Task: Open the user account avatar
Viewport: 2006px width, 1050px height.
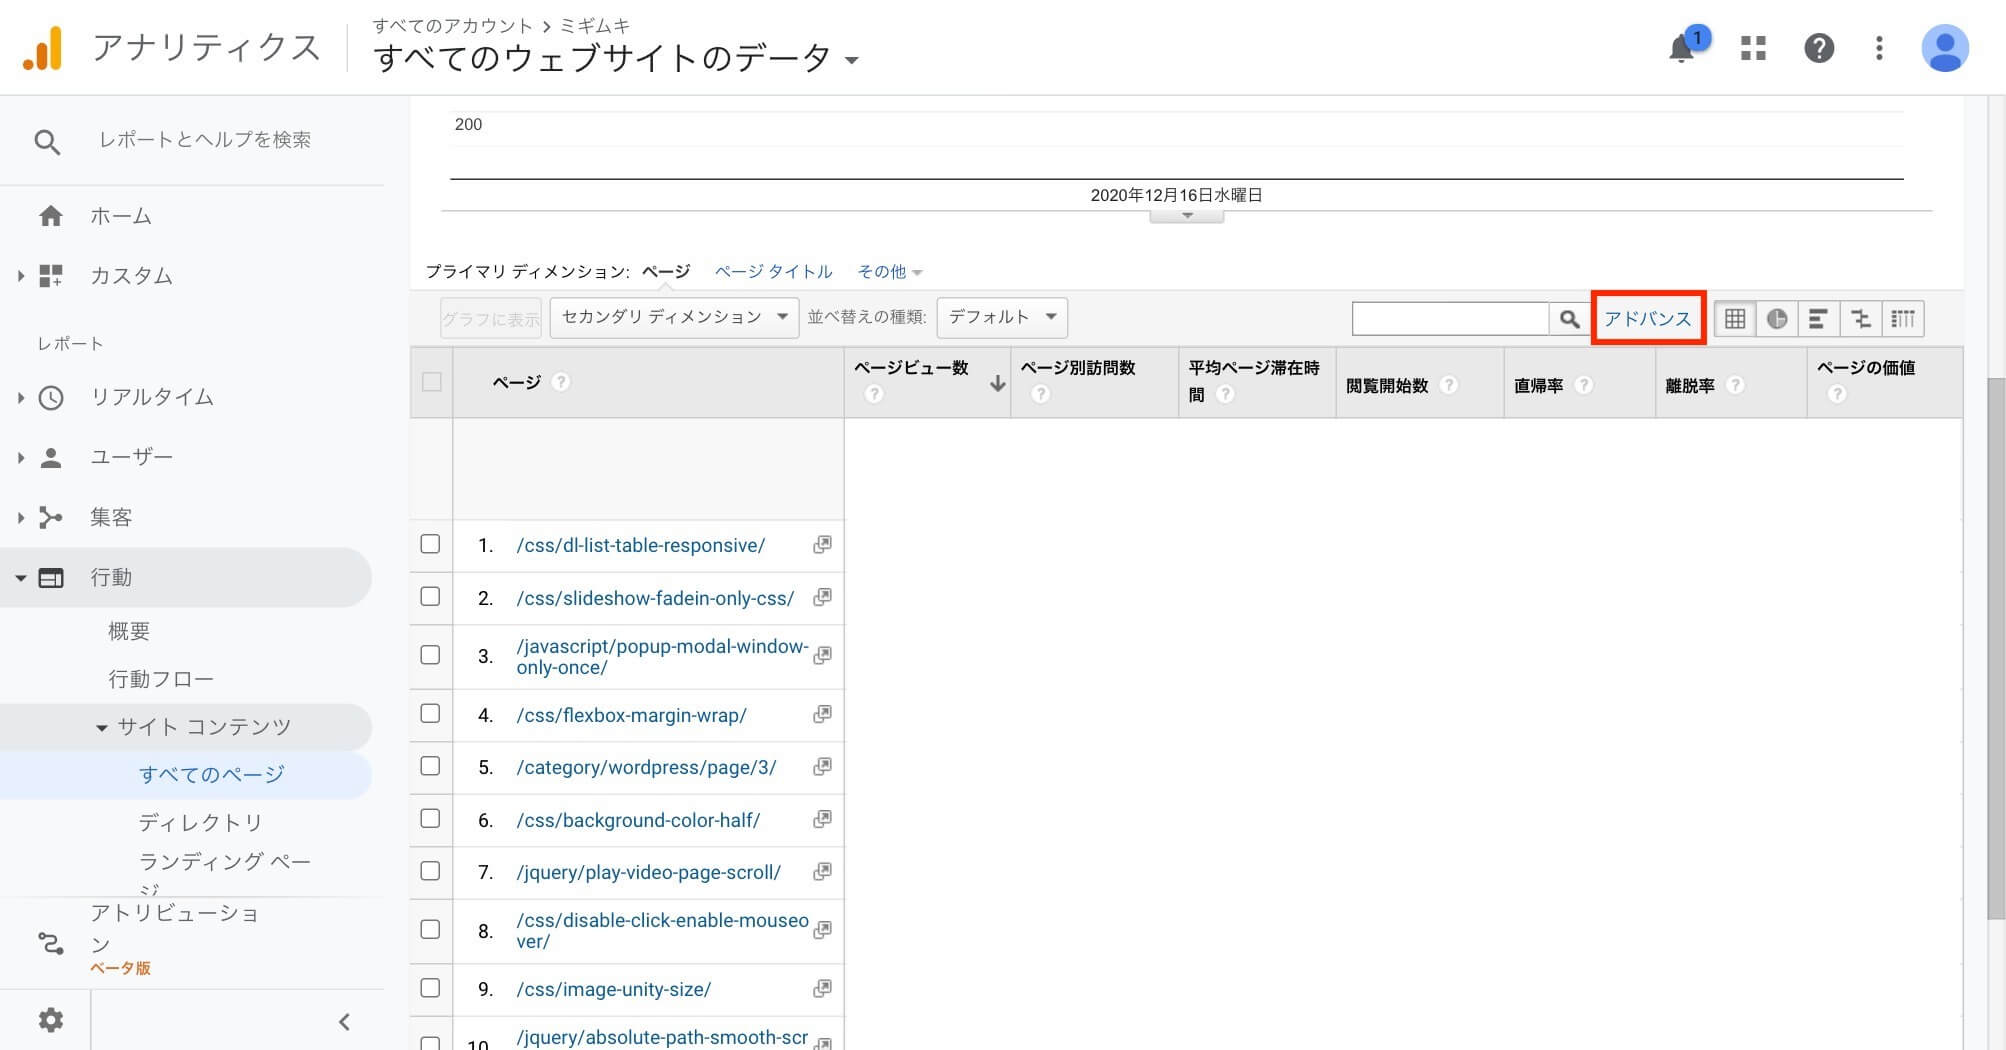Action: pos(1945,48)
